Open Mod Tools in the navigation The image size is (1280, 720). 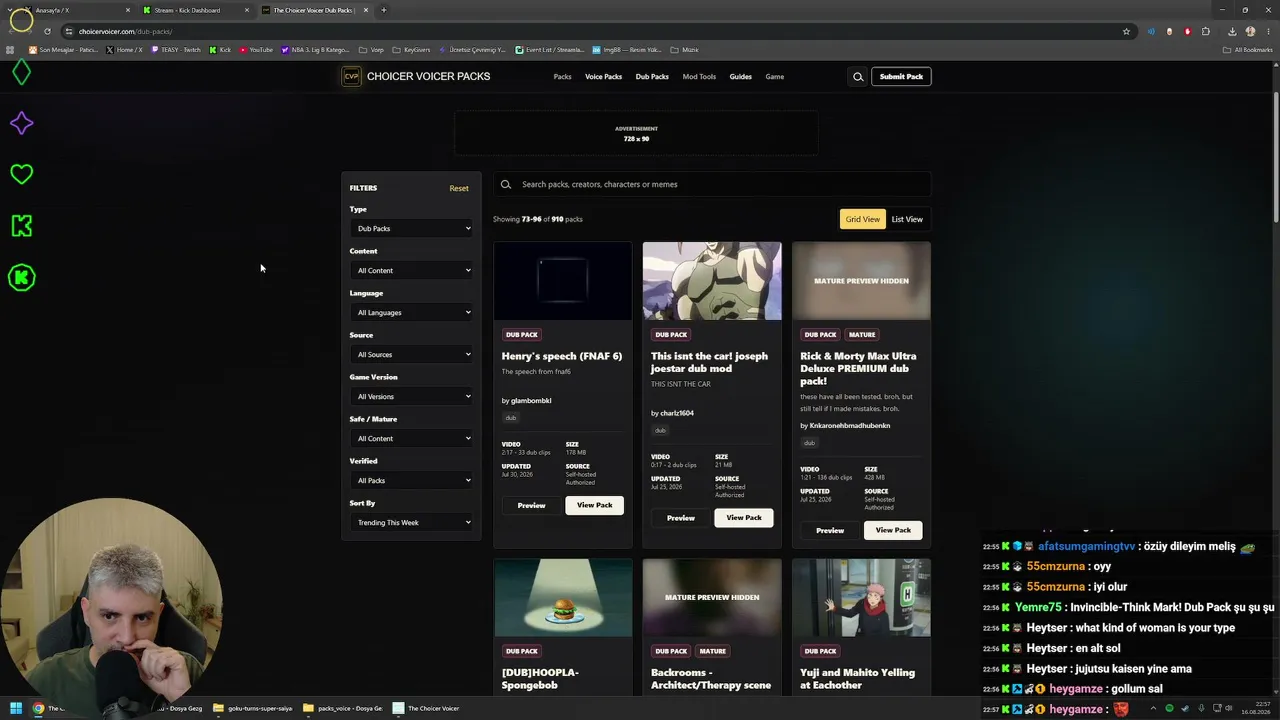(x=699, y=77)
